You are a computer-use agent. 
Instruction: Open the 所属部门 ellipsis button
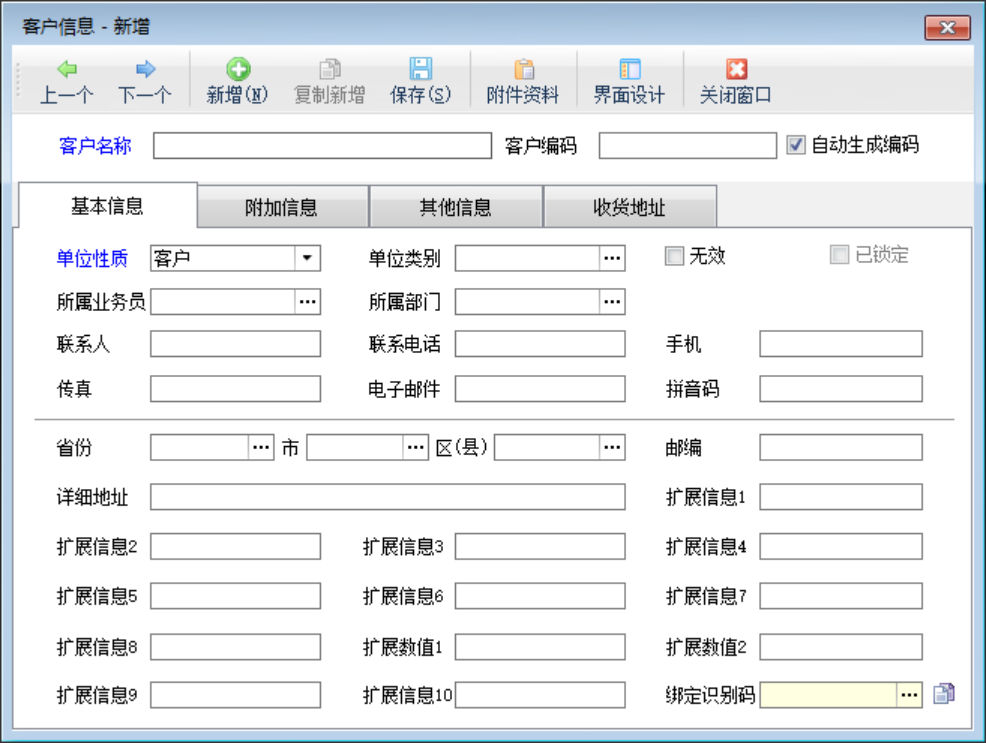click(612, 301)
